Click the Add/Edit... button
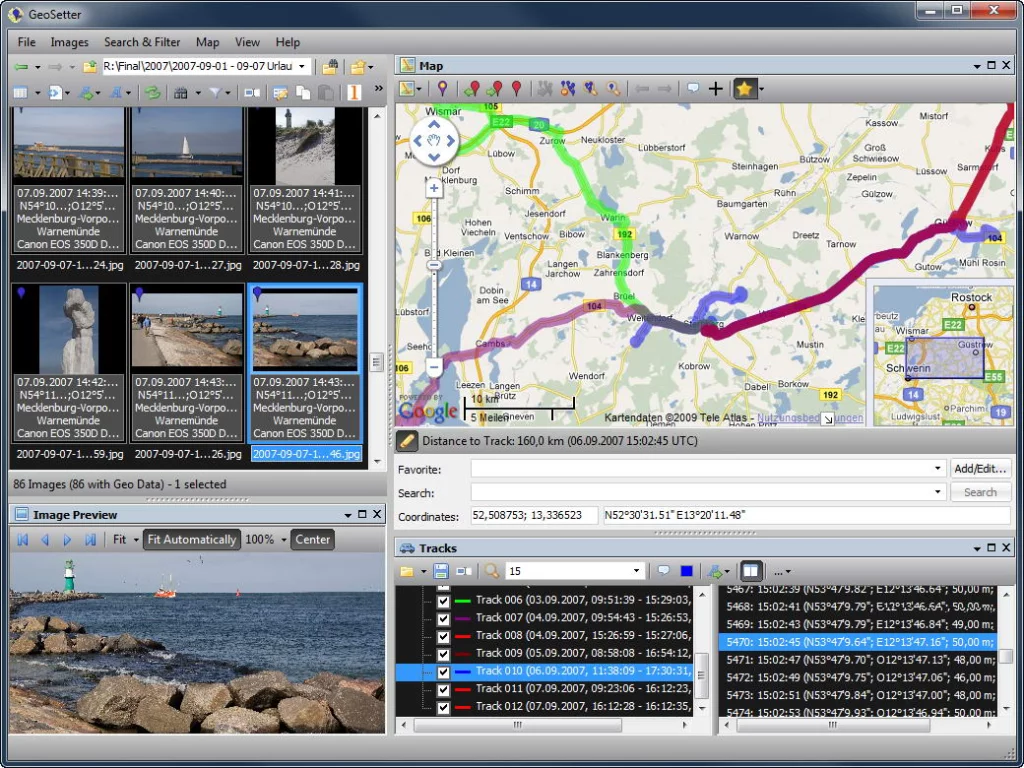This screenshot has width=1024, height=768. (x=980, y=469)
